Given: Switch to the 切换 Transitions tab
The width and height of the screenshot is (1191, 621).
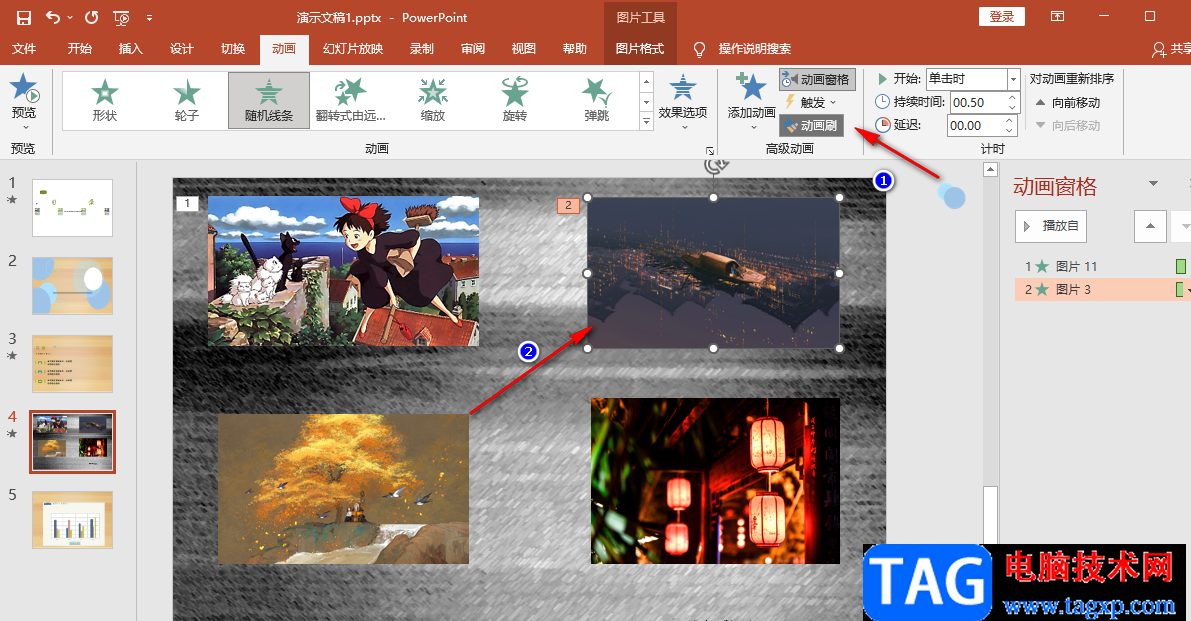Looking at the screenshot, I should [233, 49].
